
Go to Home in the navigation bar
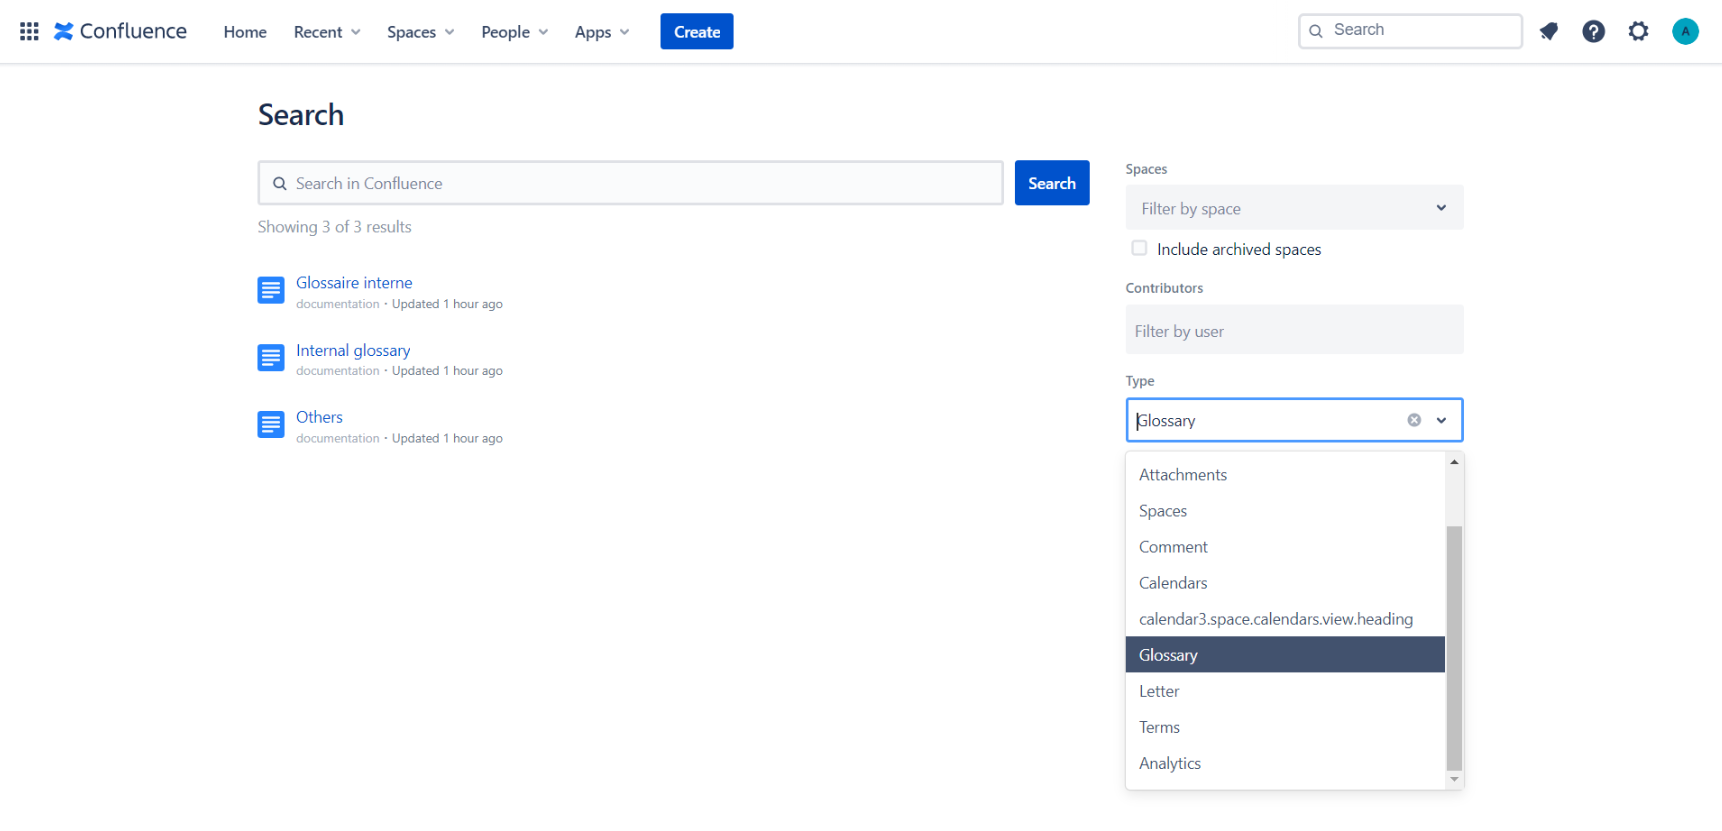click(x=245, y=32)
